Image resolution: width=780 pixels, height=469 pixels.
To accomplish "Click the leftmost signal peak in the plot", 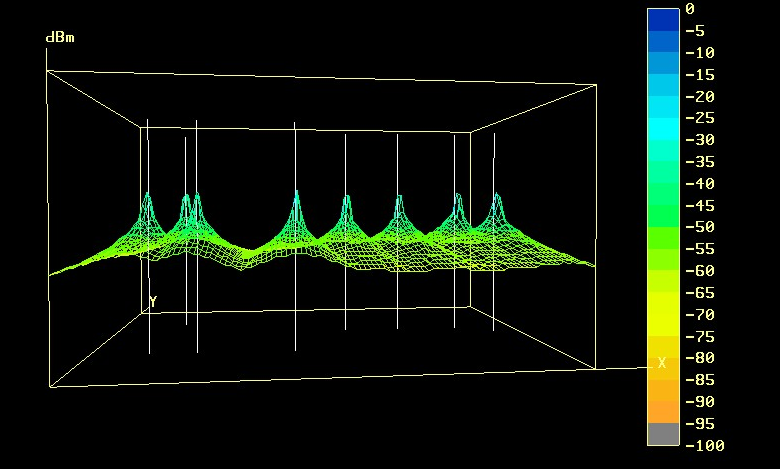I will [x=148, y=196].
